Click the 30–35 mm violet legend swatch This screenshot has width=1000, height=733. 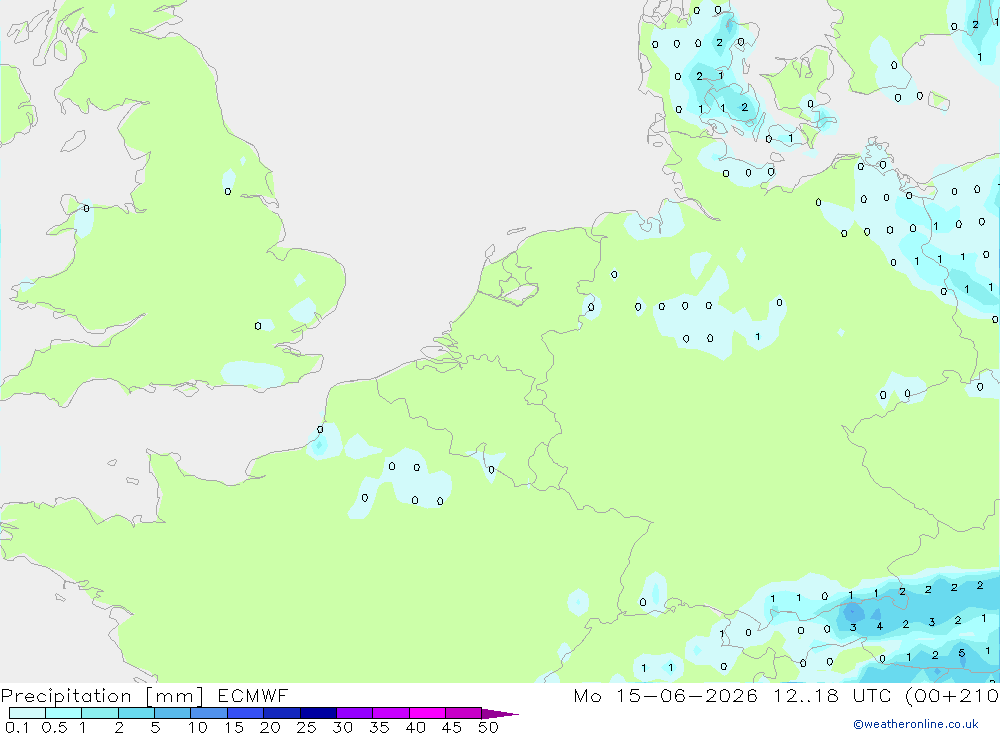(355, 713)
